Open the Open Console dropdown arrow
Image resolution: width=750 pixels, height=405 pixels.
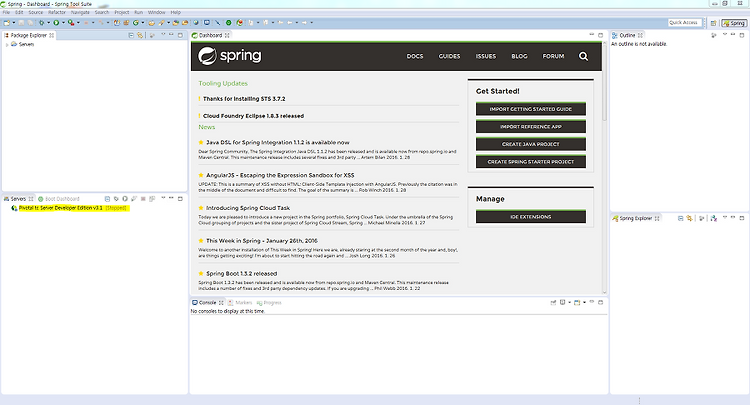pos(585,302)
